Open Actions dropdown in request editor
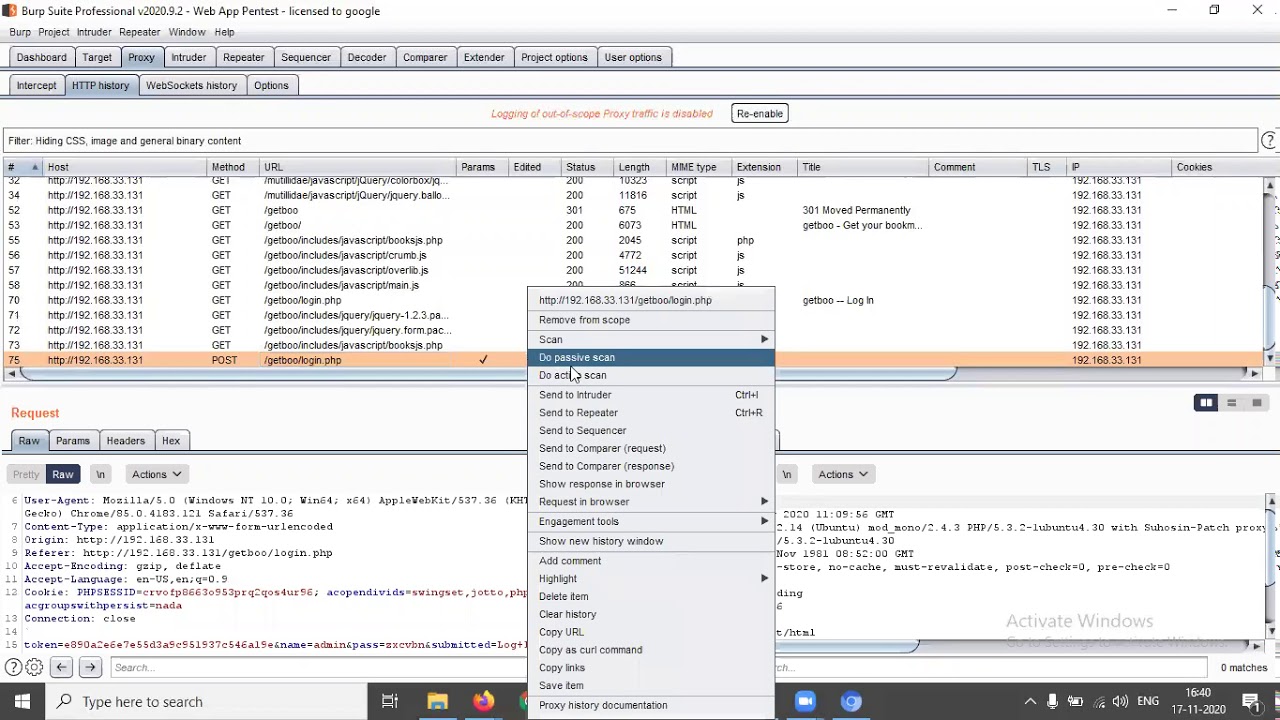1280x720 pixels. coord(156,474)
